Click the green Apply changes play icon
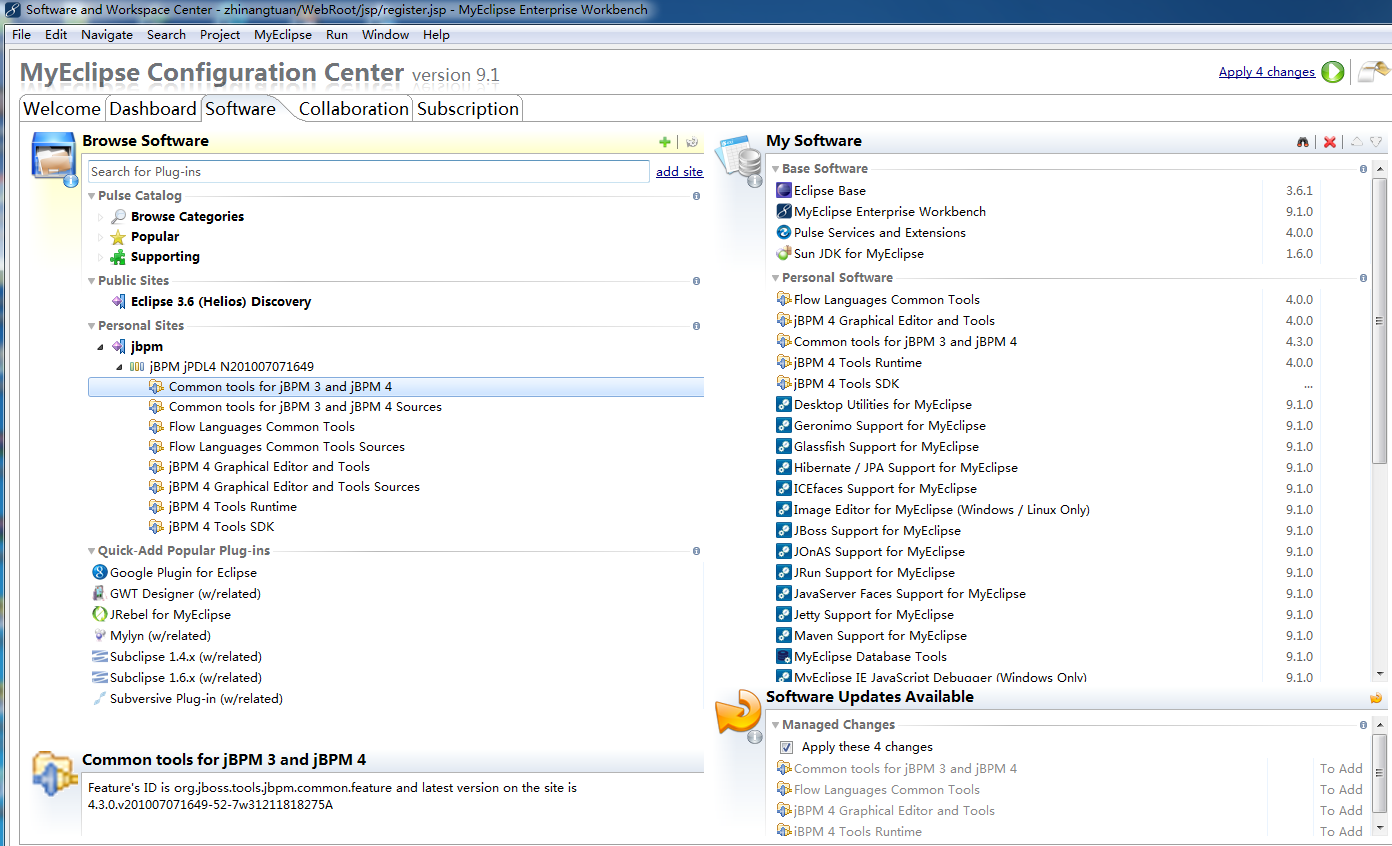The image size is (1392, 846). 1332,72
